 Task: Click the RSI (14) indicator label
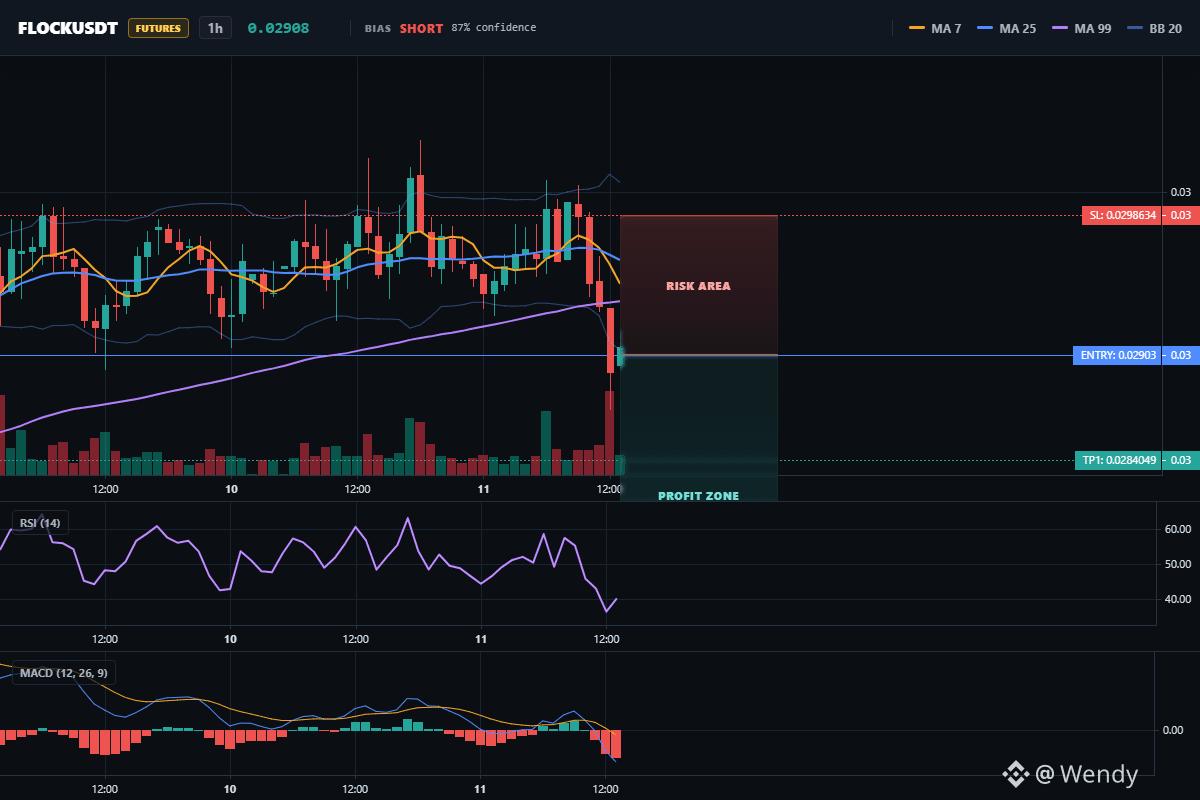pos(40,523)
